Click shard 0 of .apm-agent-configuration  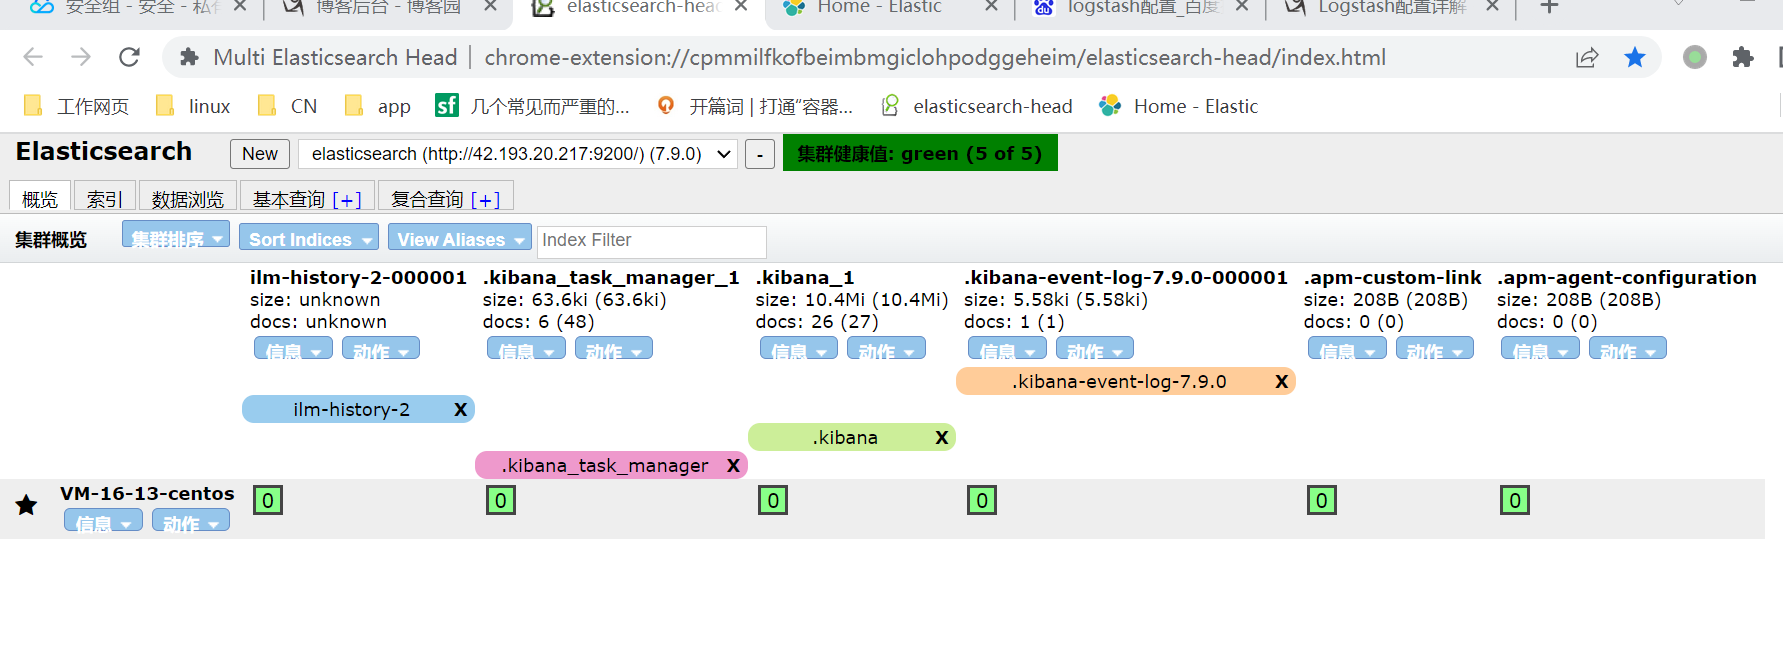click(1515, 500)
